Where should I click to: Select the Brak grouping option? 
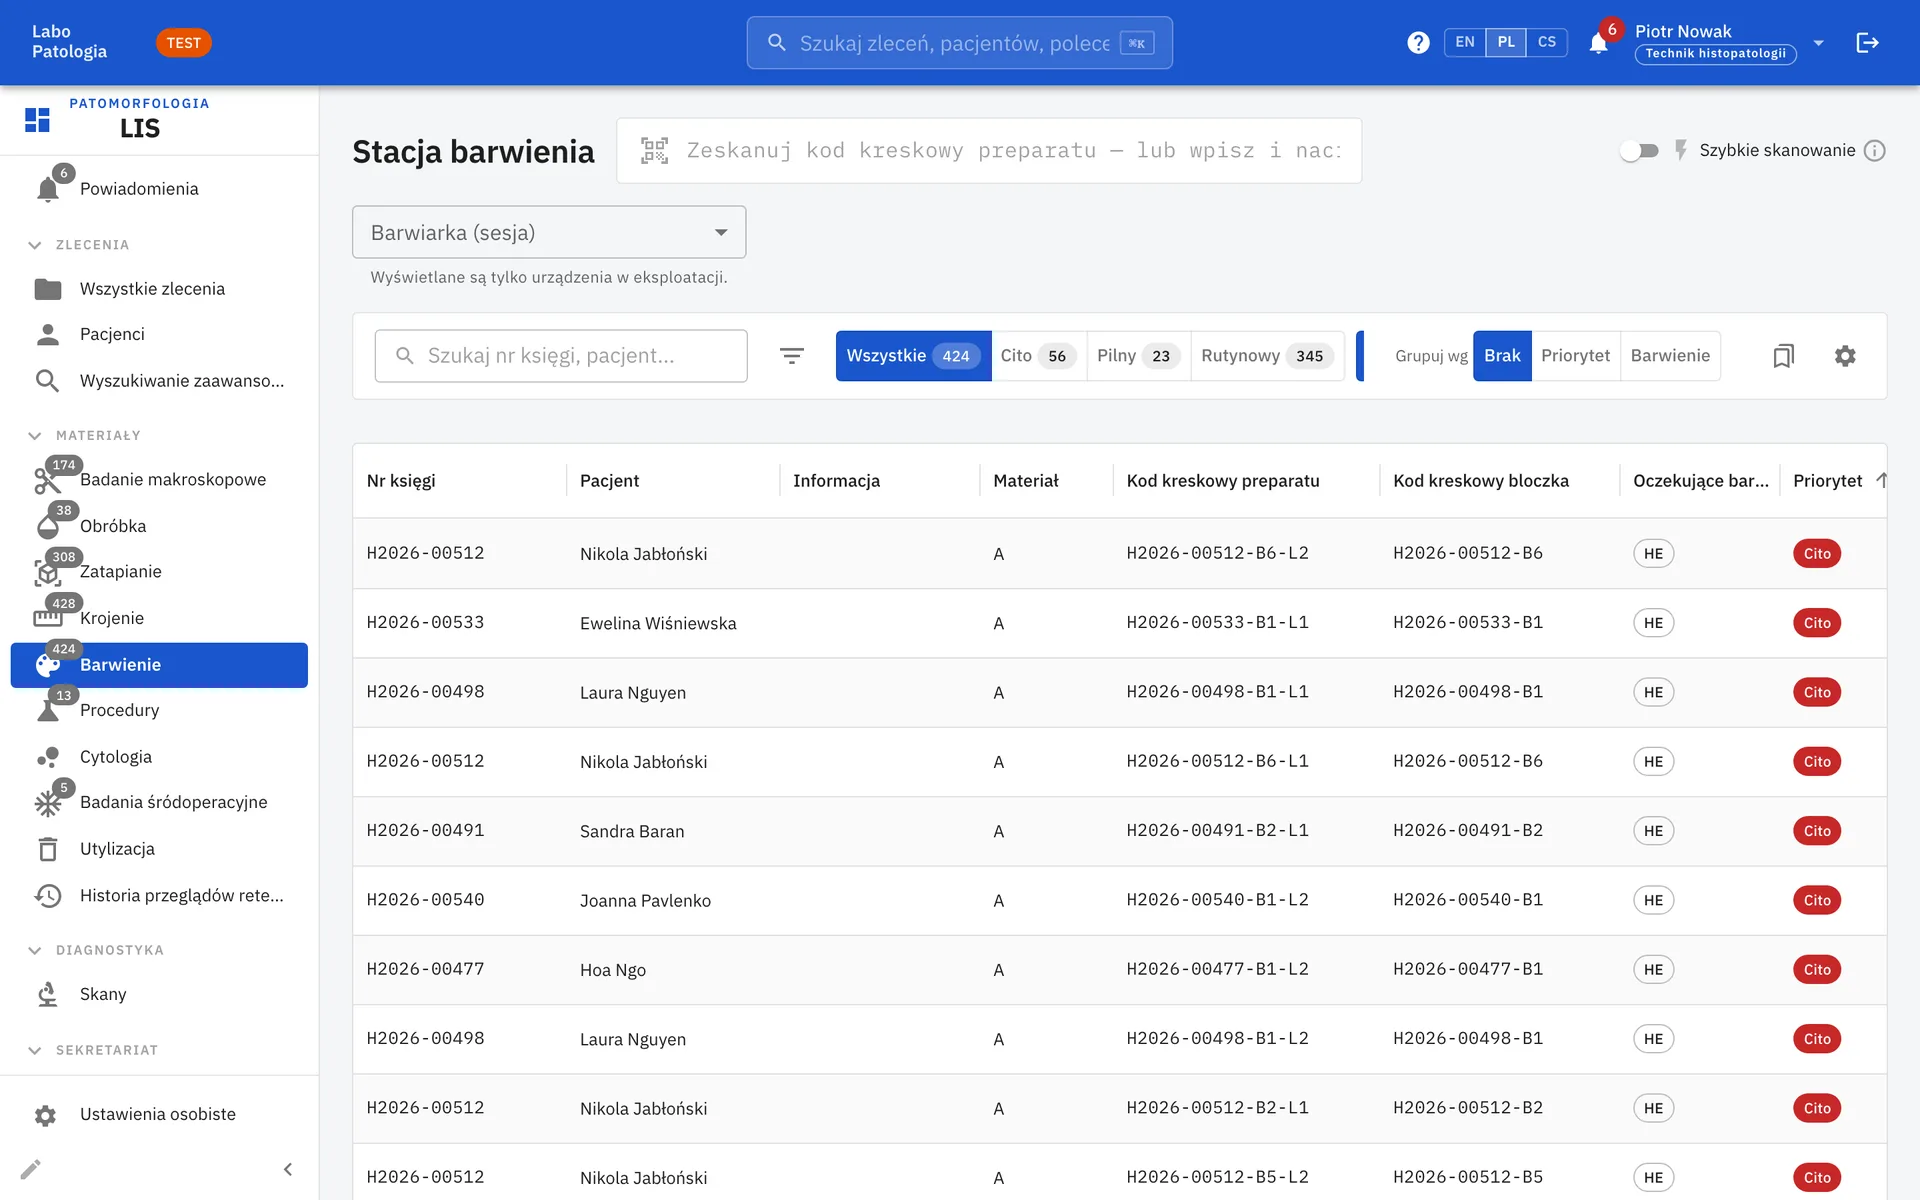point(1502,356)
